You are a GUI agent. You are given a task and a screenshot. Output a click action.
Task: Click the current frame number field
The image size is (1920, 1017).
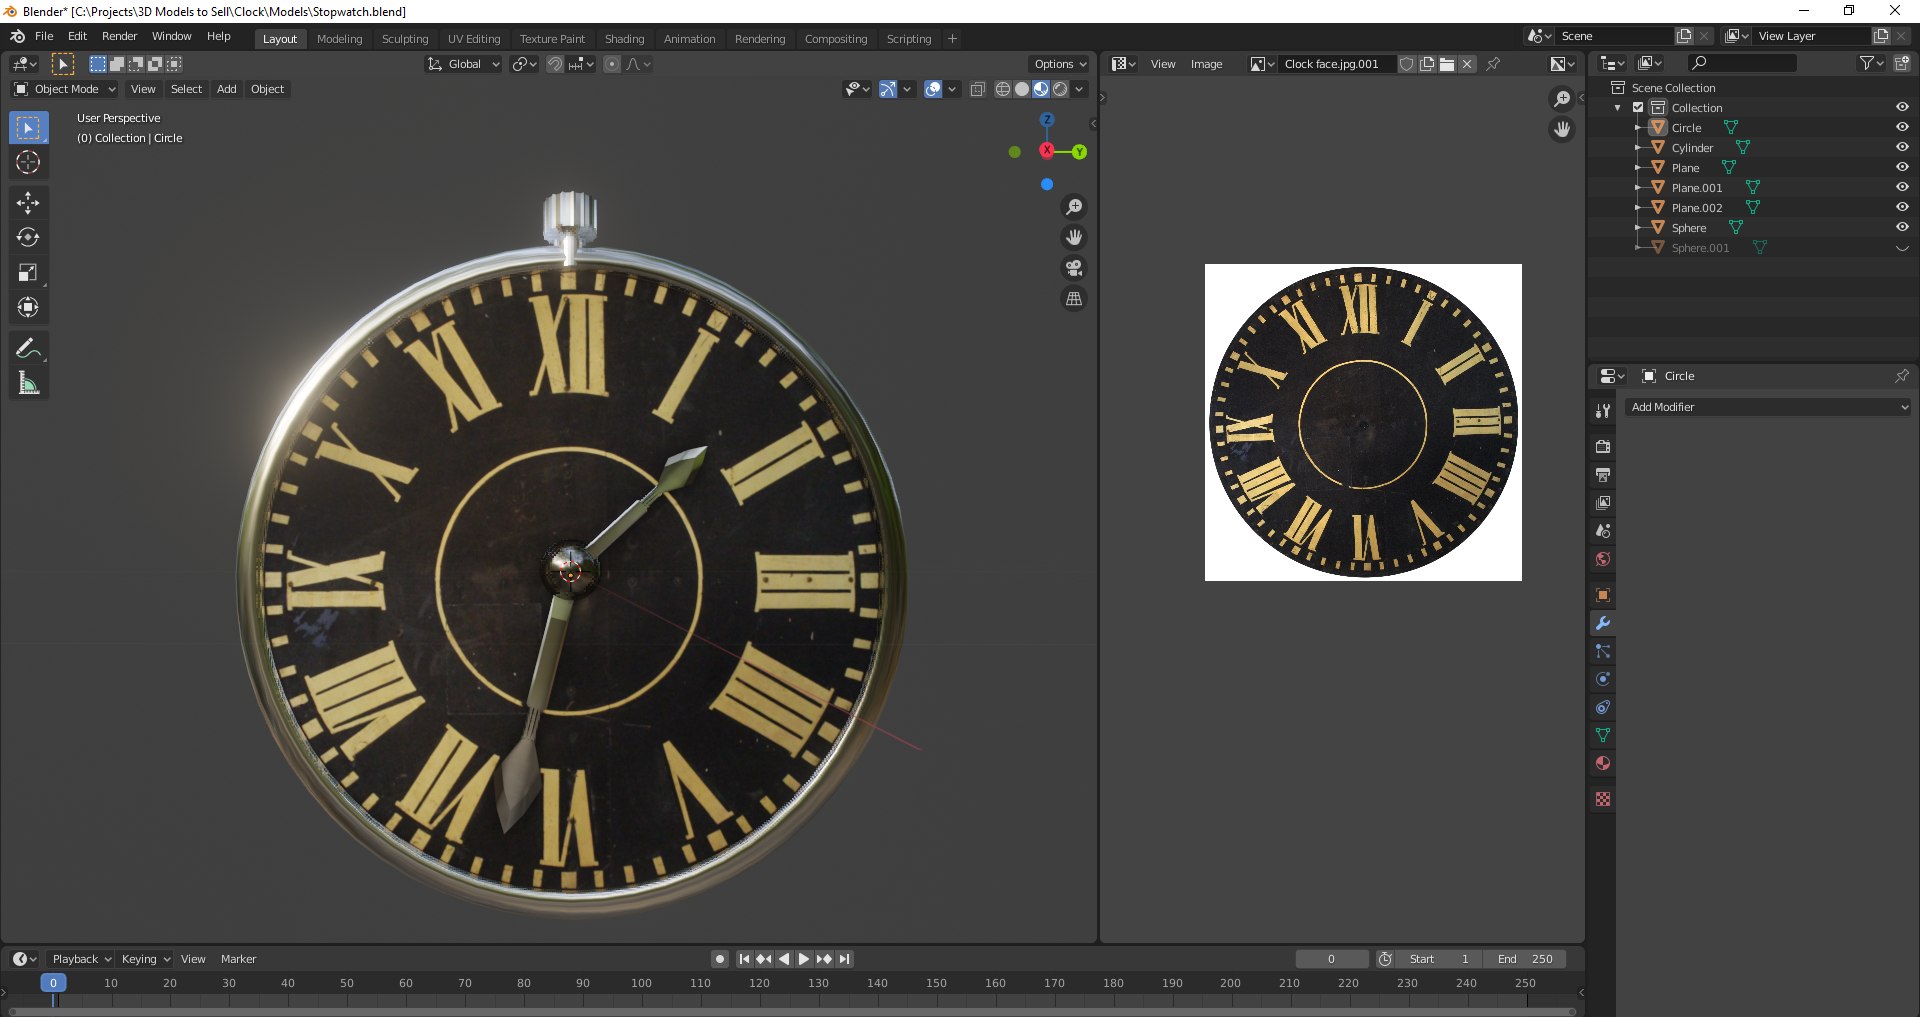pos(1332,959)
